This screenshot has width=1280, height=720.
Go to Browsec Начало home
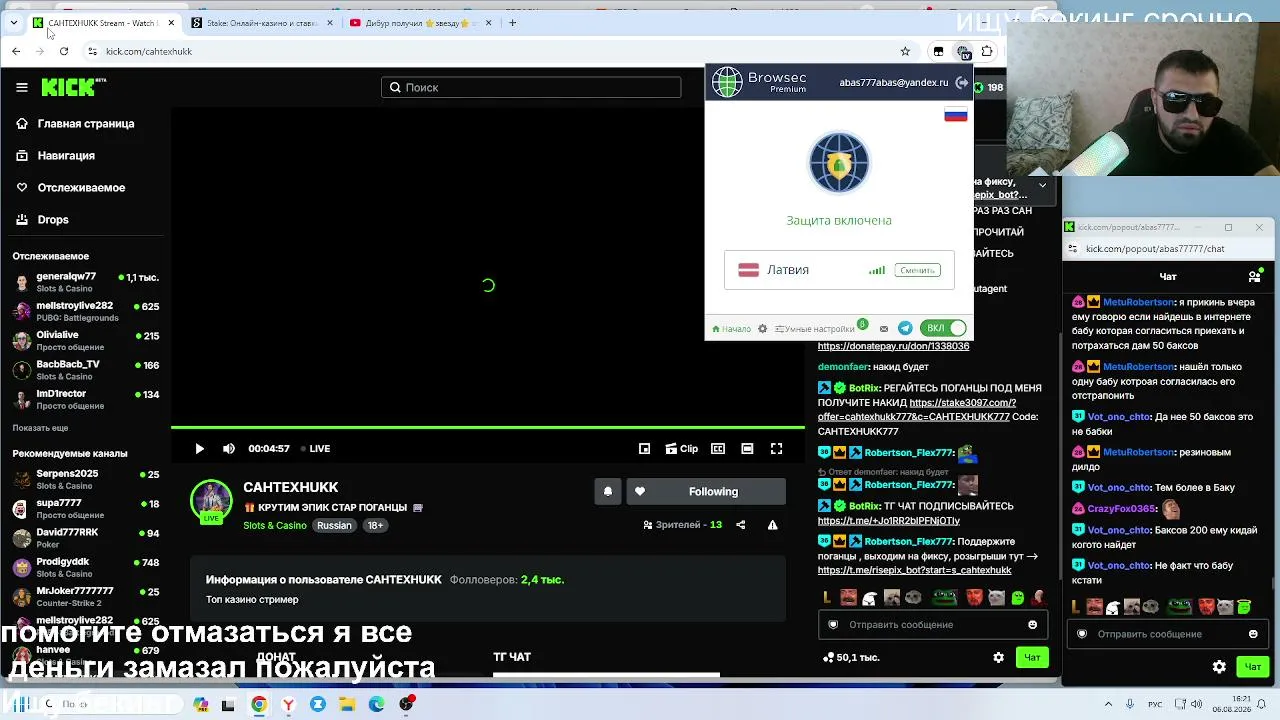731,329
